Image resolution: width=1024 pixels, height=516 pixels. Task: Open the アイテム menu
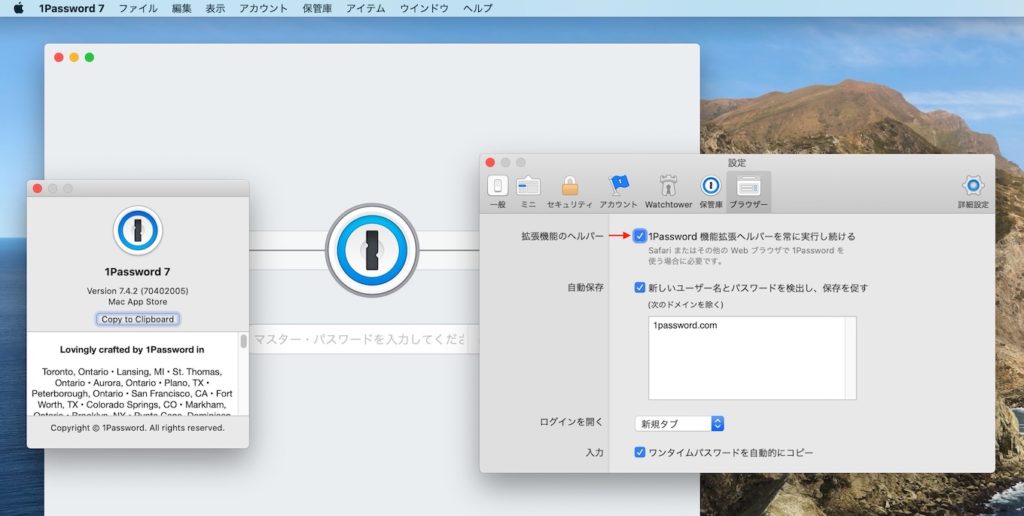tap(366, 8)
